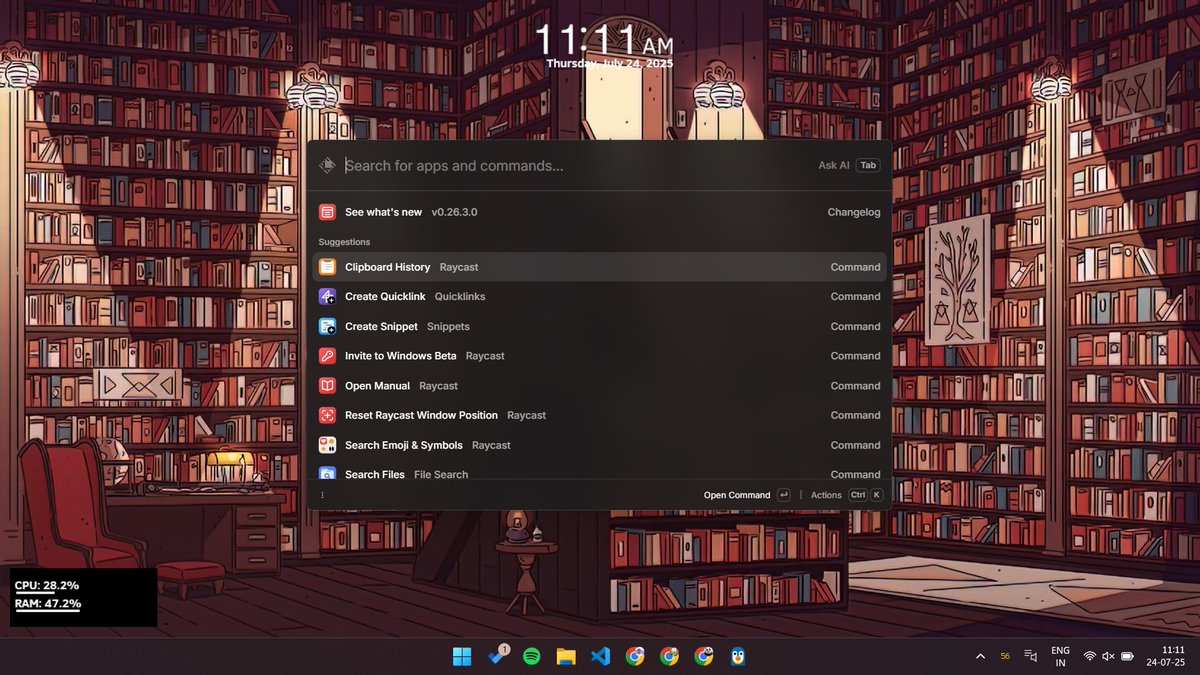Click the v0.26.3.0 version text
Screen dimensions: 1200x675
coord(454,212)
